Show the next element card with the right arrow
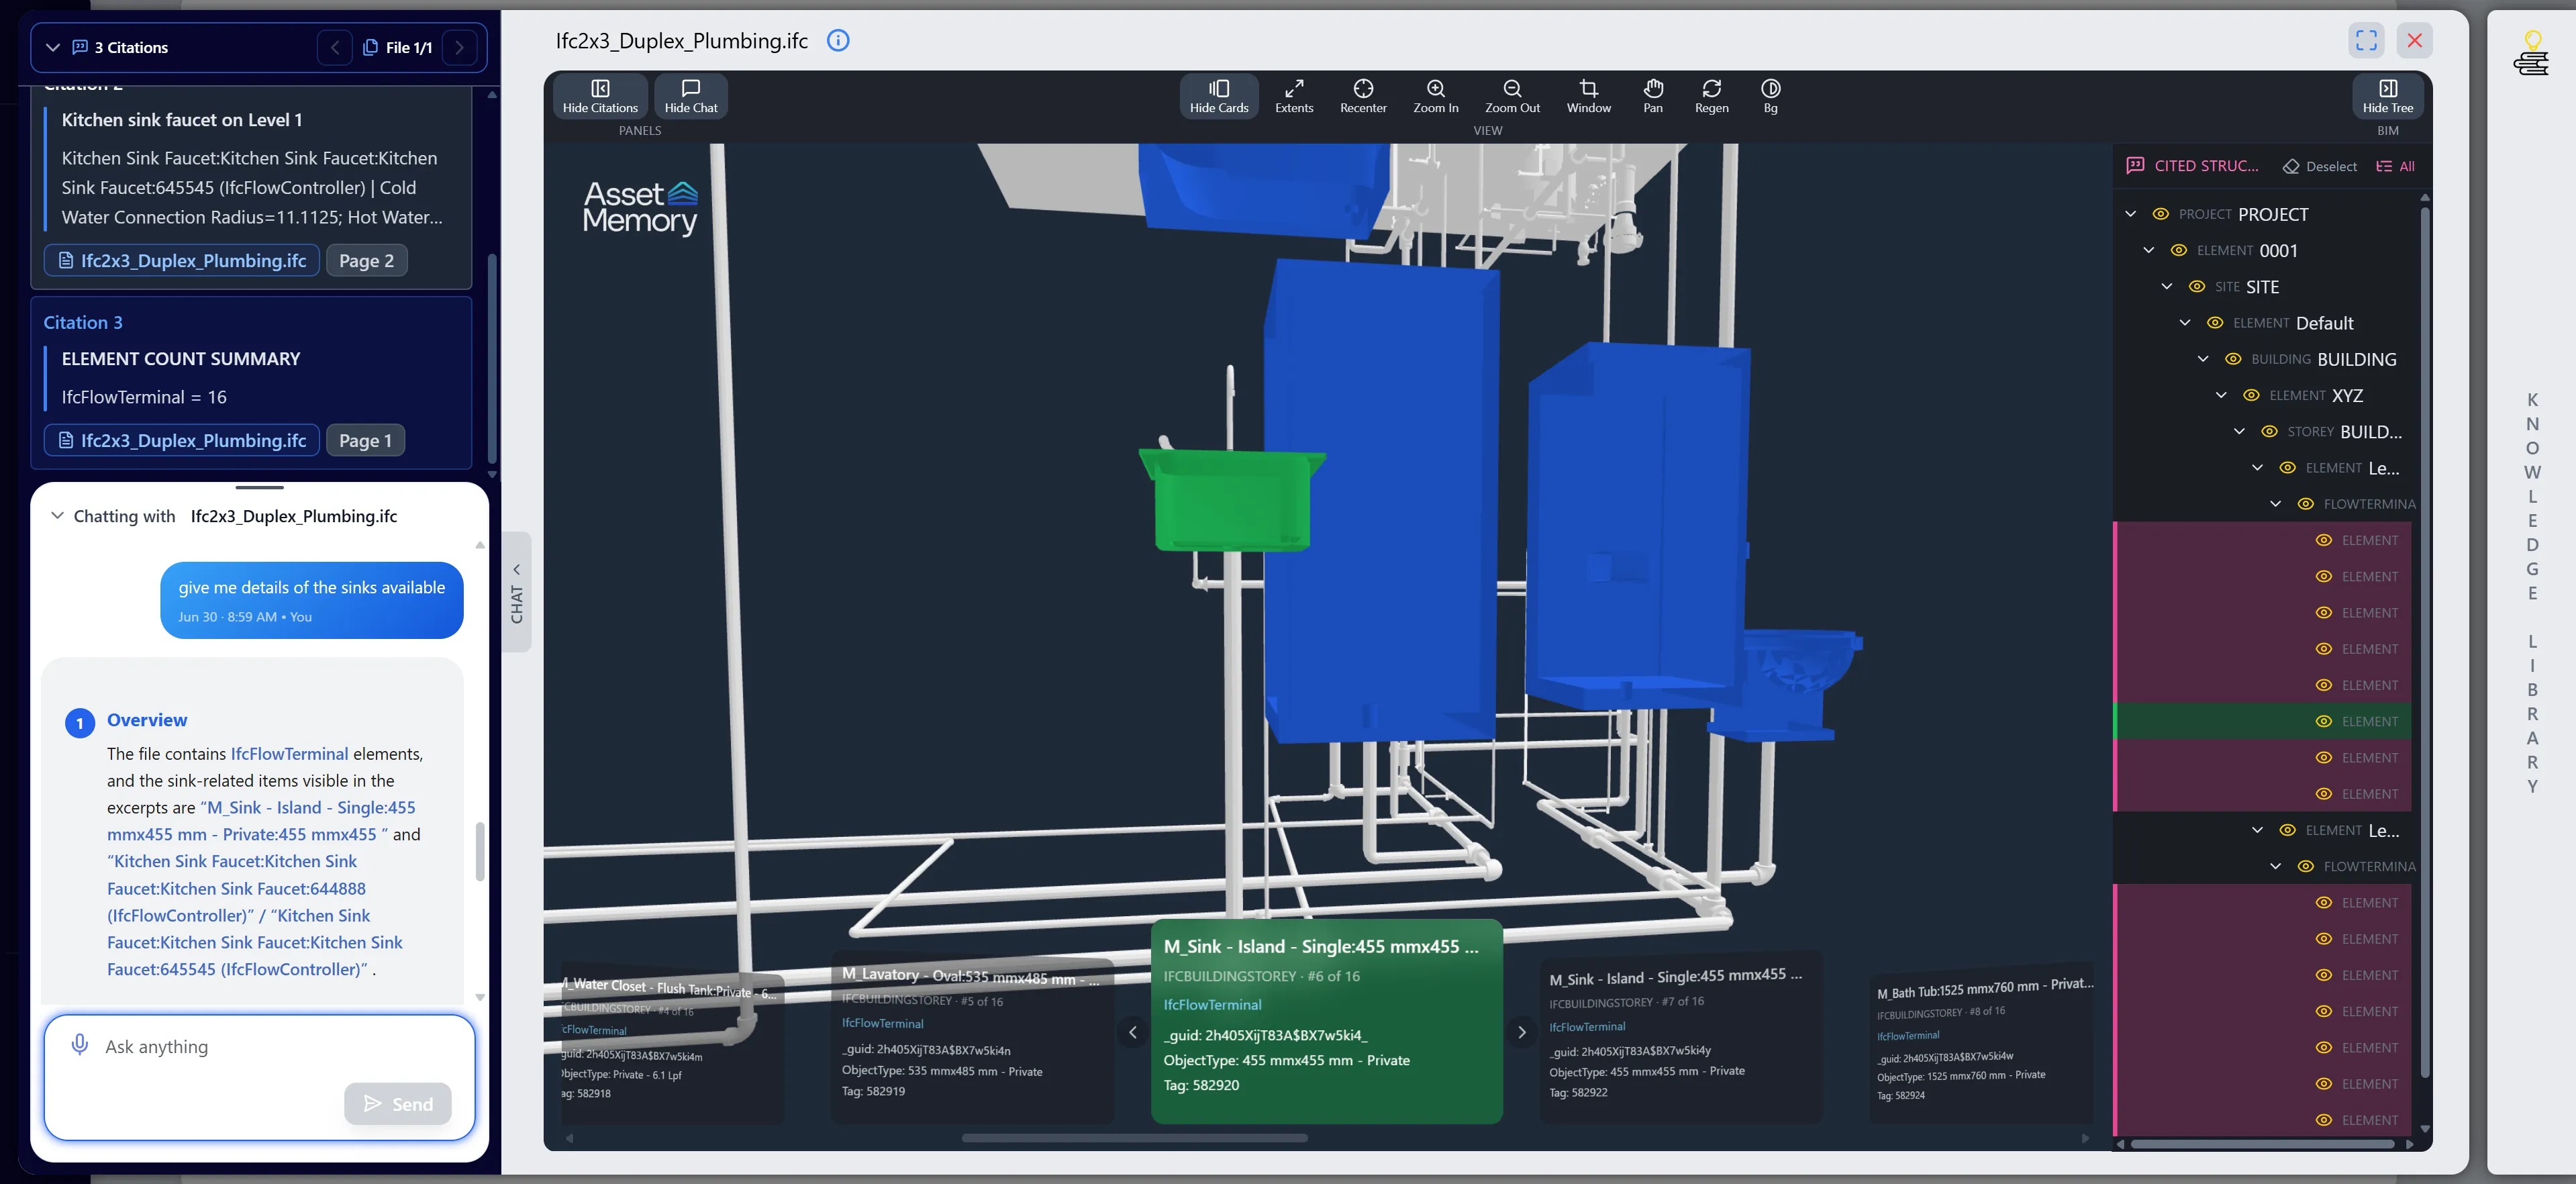Viewport: 2576px width, 1184px height. point(1521,1032)
